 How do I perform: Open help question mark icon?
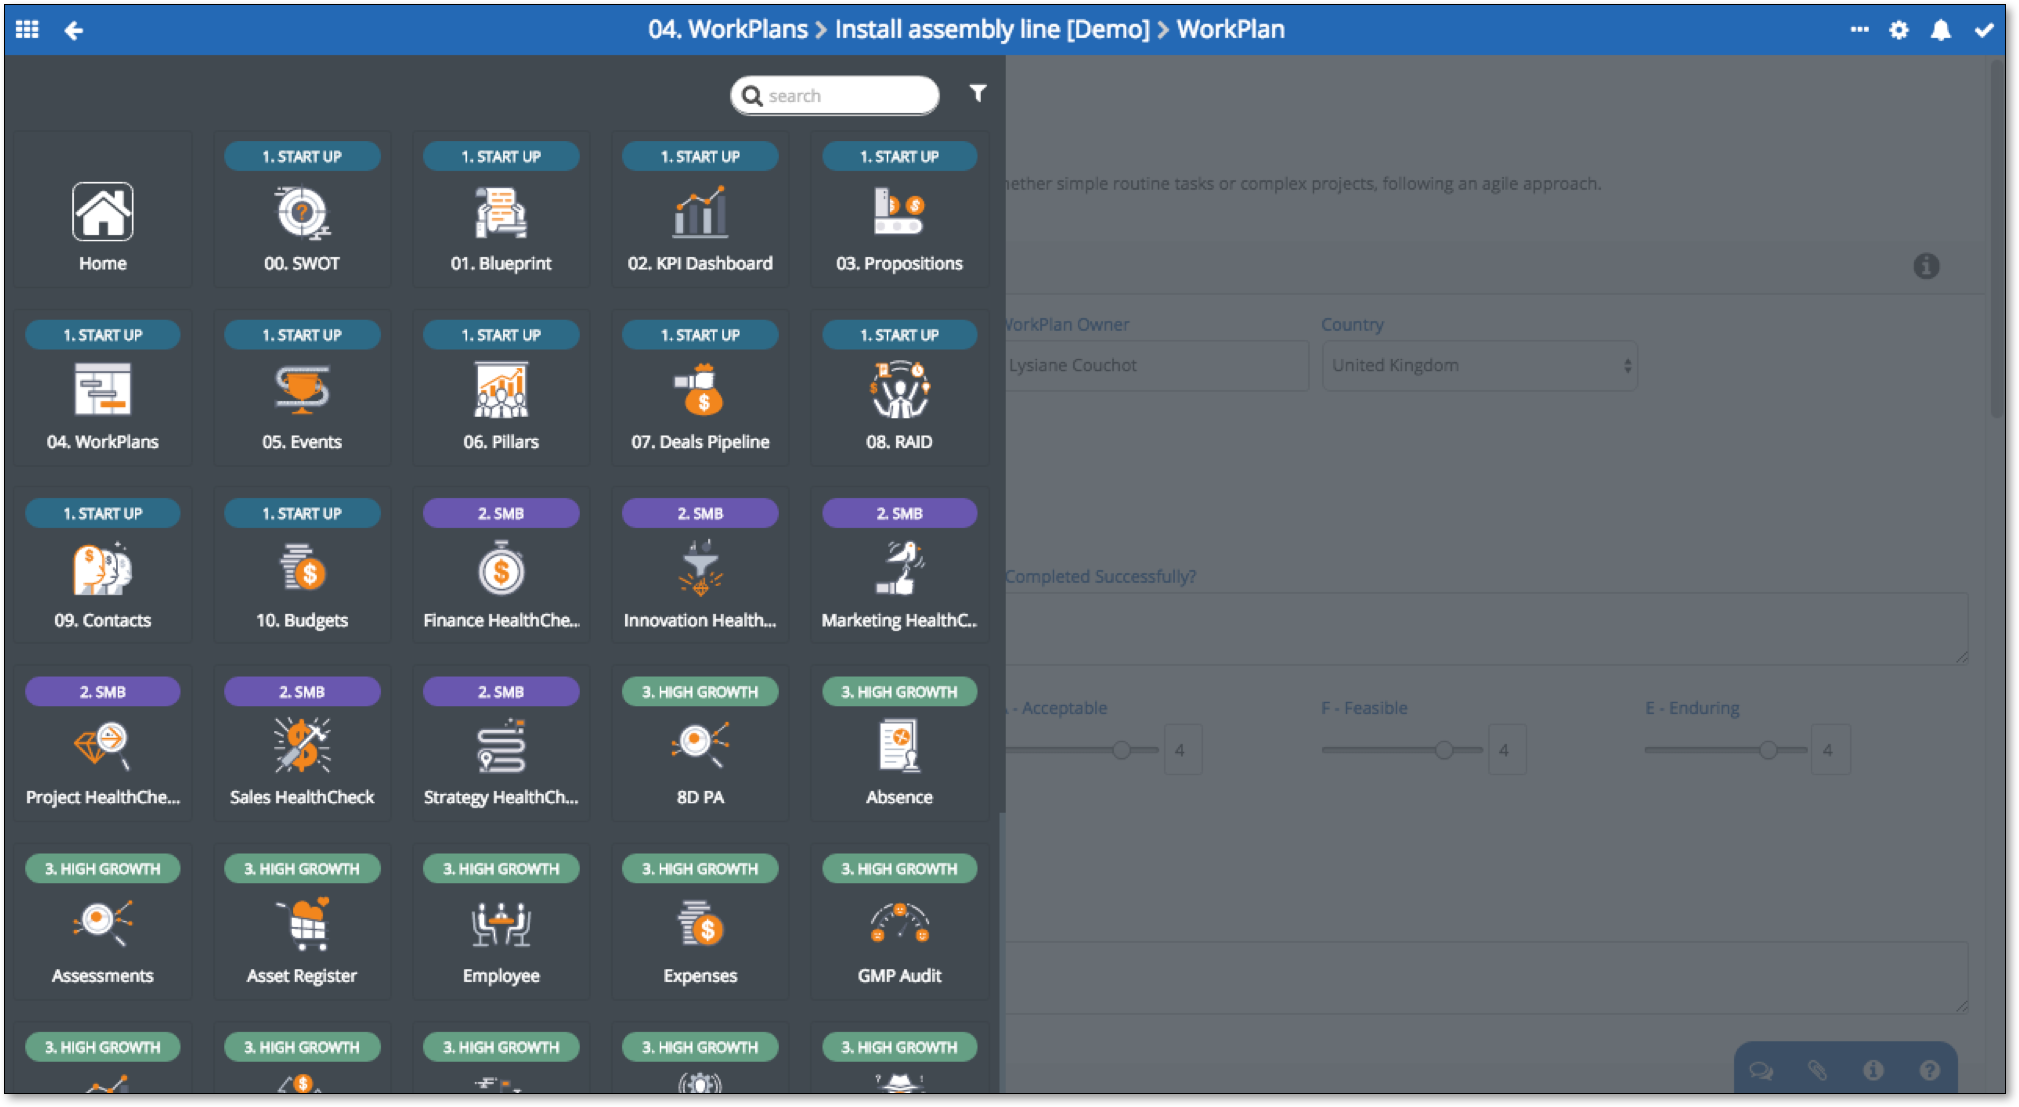pyautogui.click(x=1929, y=1071)
